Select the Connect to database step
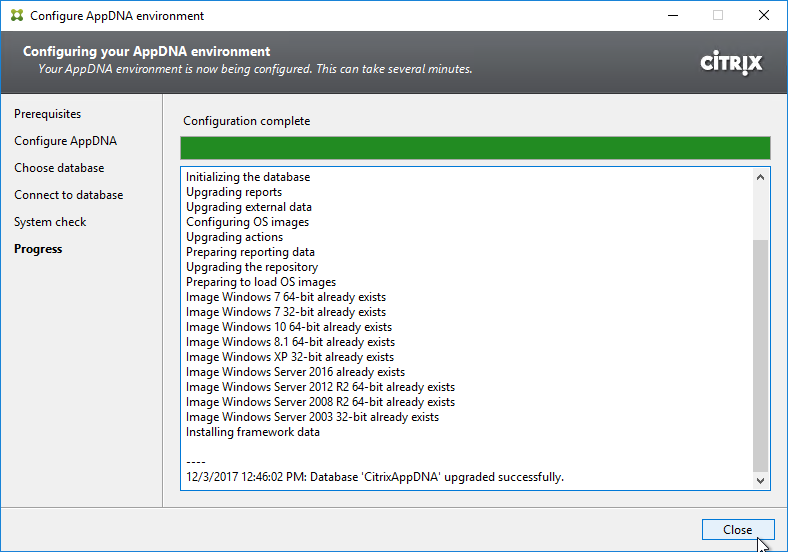The height and width of the screenshot is (552, 788). [68, 195]
